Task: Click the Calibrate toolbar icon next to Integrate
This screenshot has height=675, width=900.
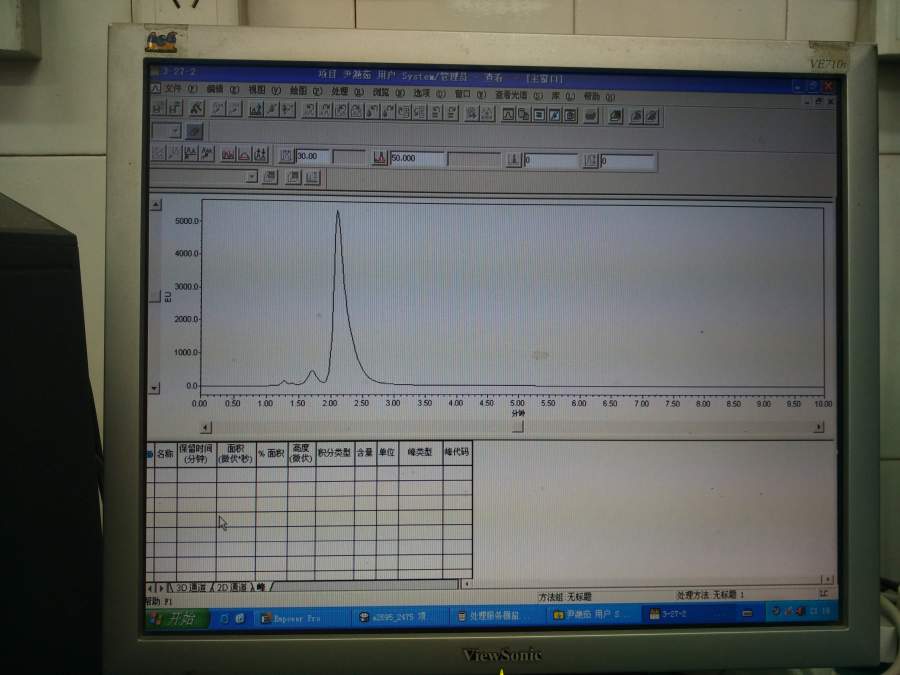Action: point(272,109)
